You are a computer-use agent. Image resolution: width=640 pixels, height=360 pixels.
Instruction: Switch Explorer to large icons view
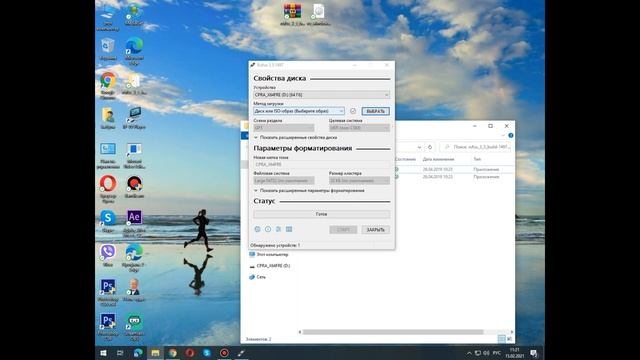[x=509, y=339]
